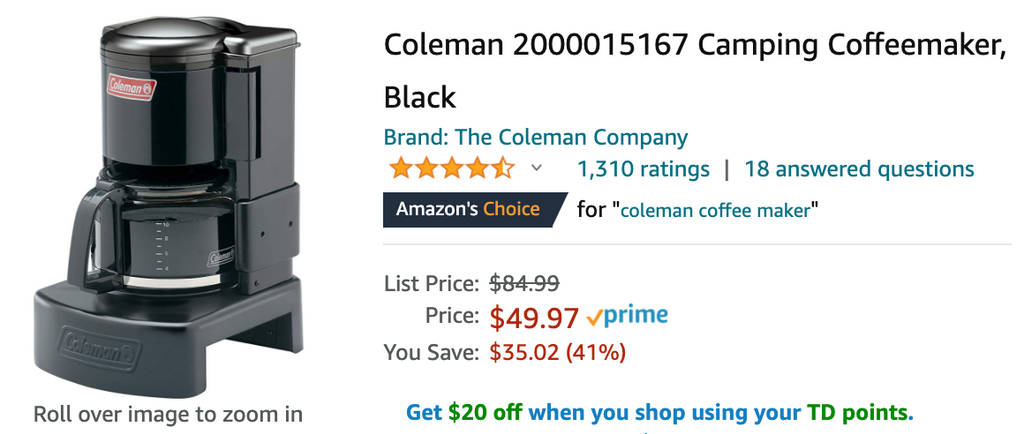Click the "Roll over image to zoom in" caption
This screenshot has height=434, width=1024.
click(168, 413)
